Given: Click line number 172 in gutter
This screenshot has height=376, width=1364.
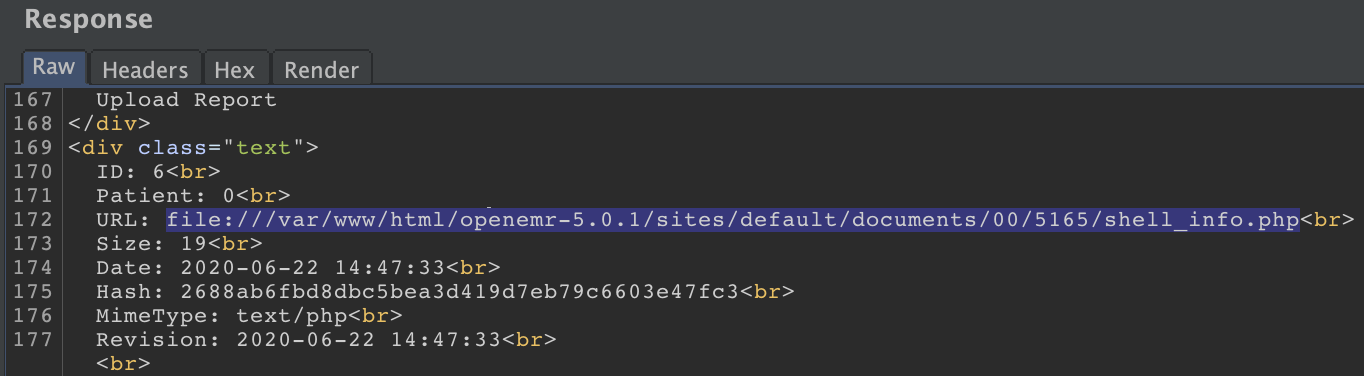Looking at the screenshot, I should click(x=32, y=219).
